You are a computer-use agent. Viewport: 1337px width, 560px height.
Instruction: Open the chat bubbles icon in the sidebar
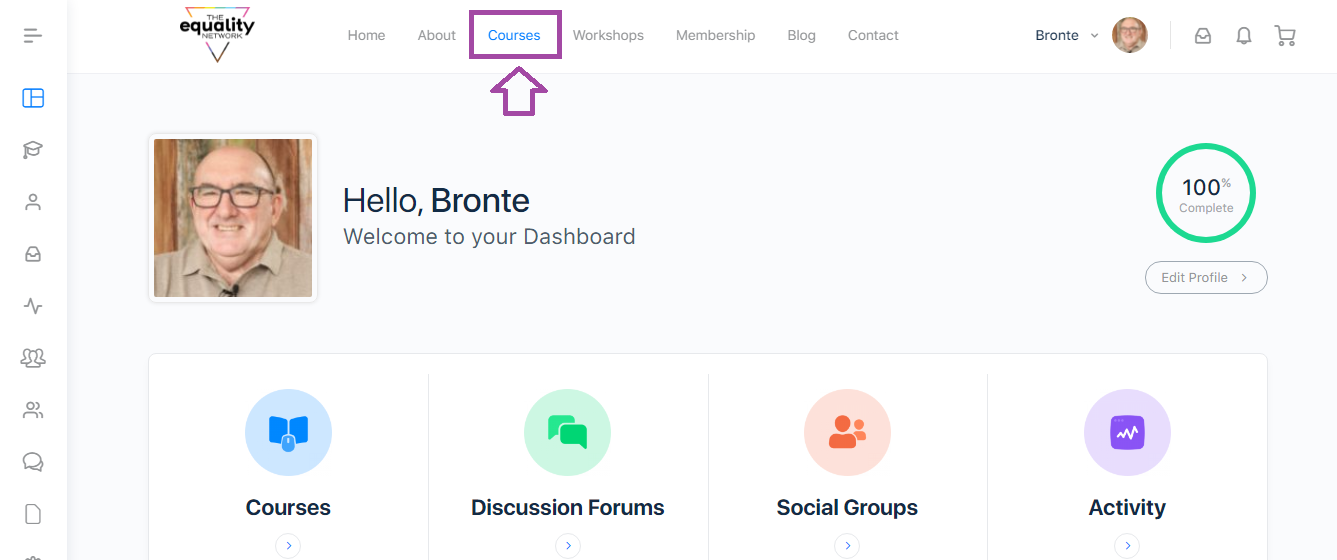pos(33,462)
